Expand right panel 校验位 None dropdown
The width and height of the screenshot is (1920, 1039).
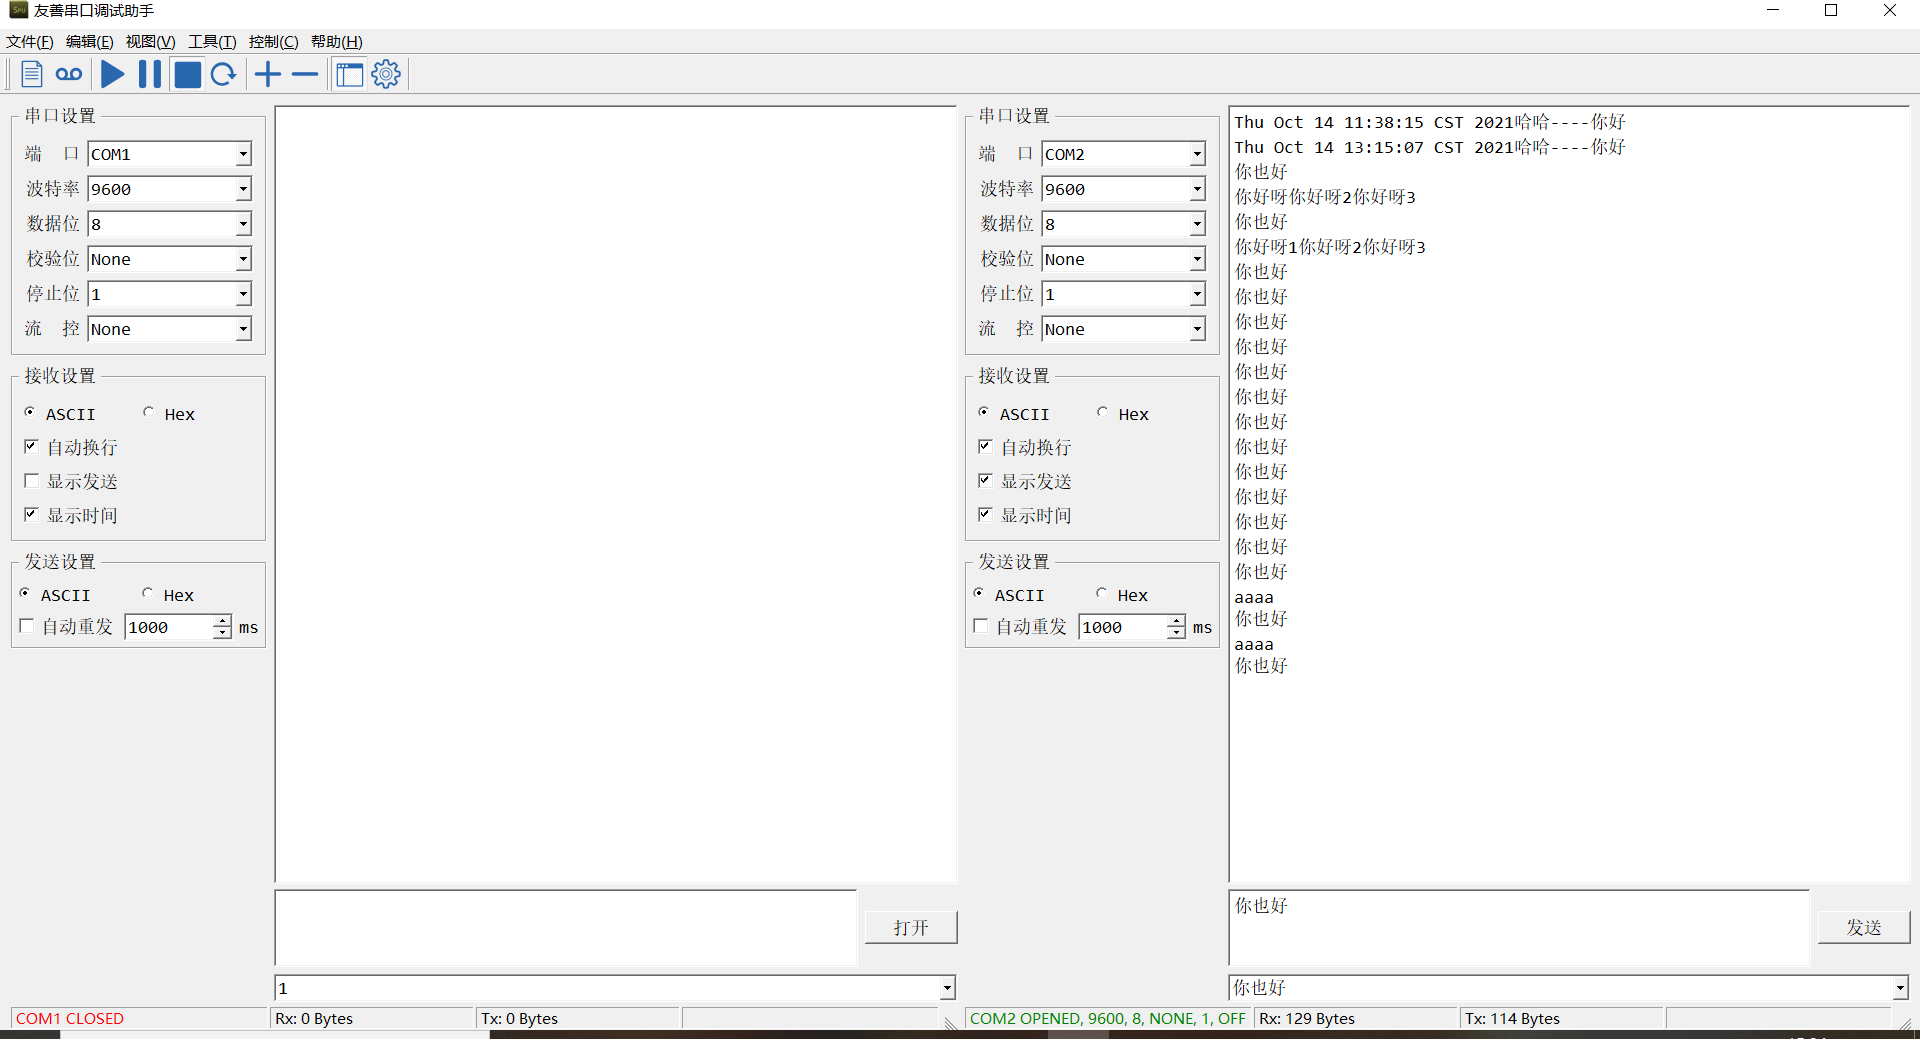coord(1197,259)
